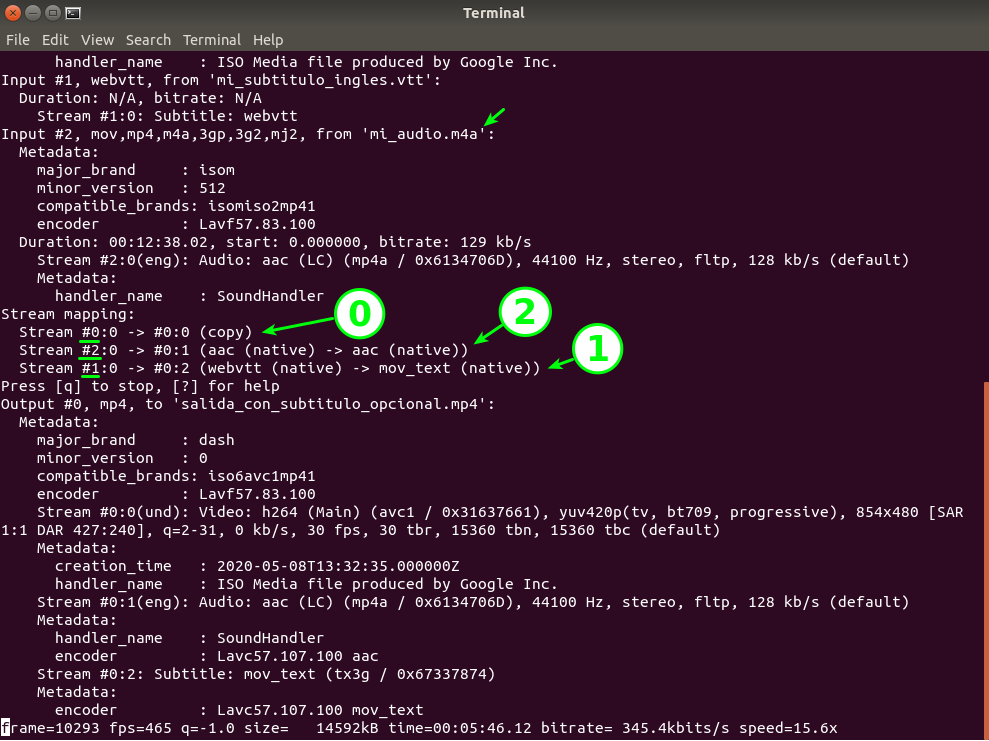The image size is (989, 741).
Task: Click the cursor block before 'rame=10293'
Action: [x=5, y=728]
